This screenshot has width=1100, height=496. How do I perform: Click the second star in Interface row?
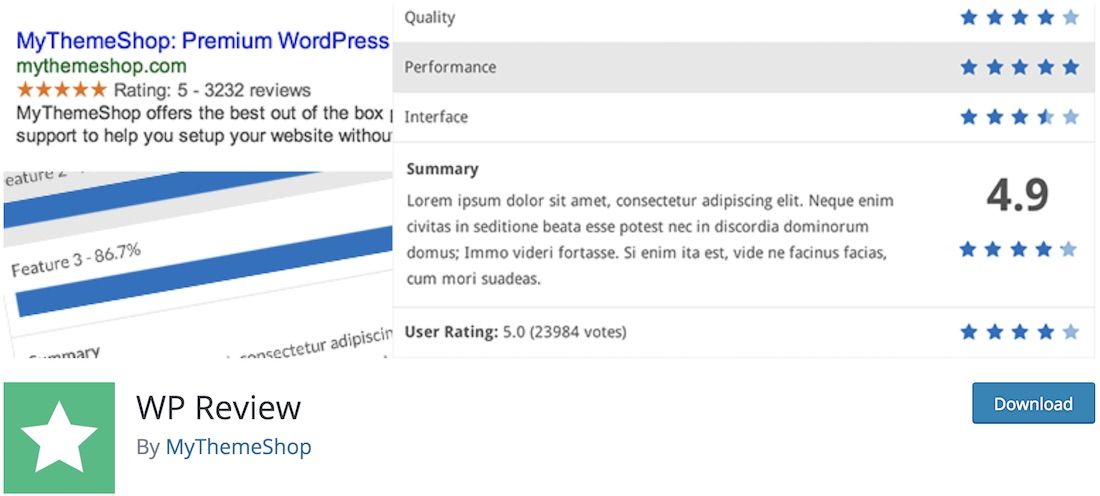[994, 116]
